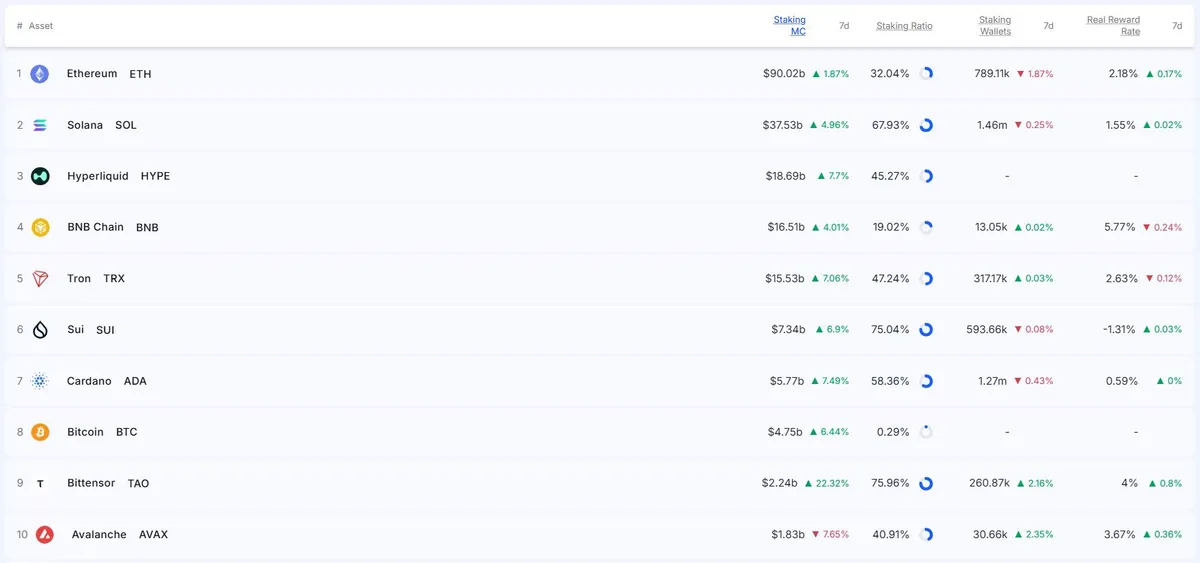Screen dimensions: 1200x563
Task: Open the Hyperliquid asset name link
Action: click(98, 176)
